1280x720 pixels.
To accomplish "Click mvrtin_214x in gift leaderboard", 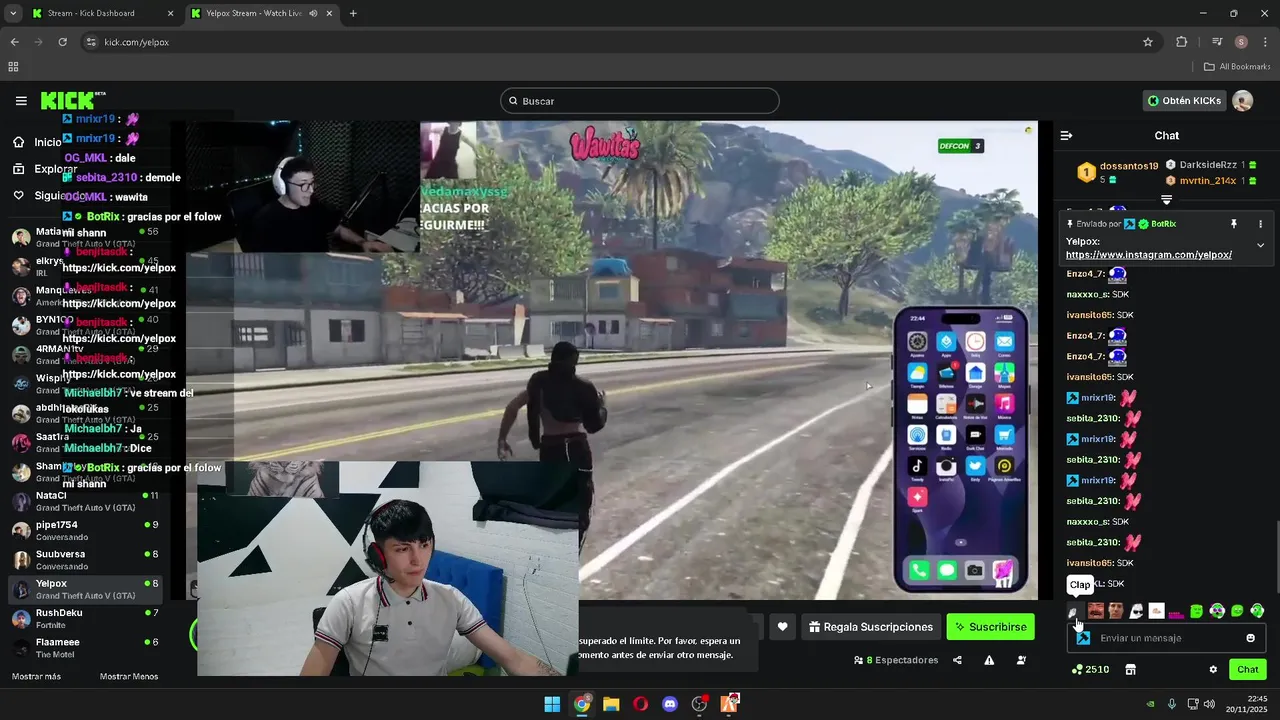I will coord(1208,181).
